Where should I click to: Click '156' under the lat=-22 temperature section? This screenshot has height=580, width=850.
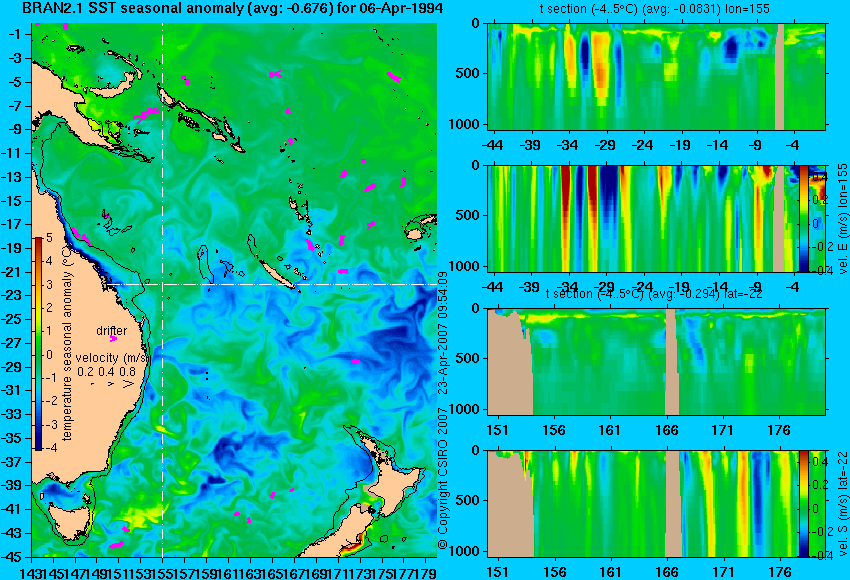(x=553, y=430)
